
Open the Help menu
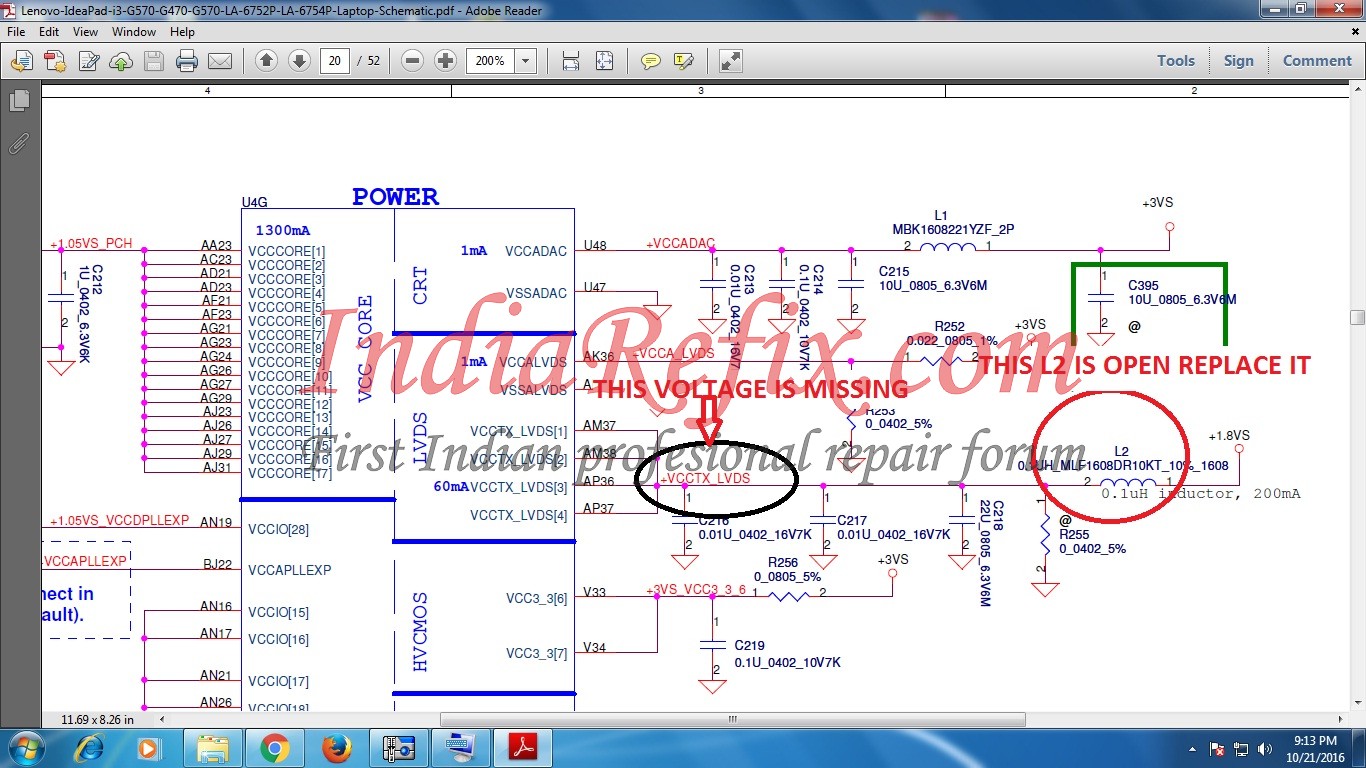(x=182, y=32)
